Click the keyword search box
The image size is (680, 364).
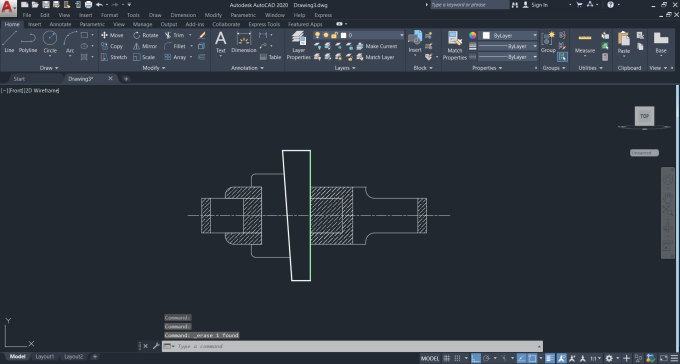pos(470,5)
